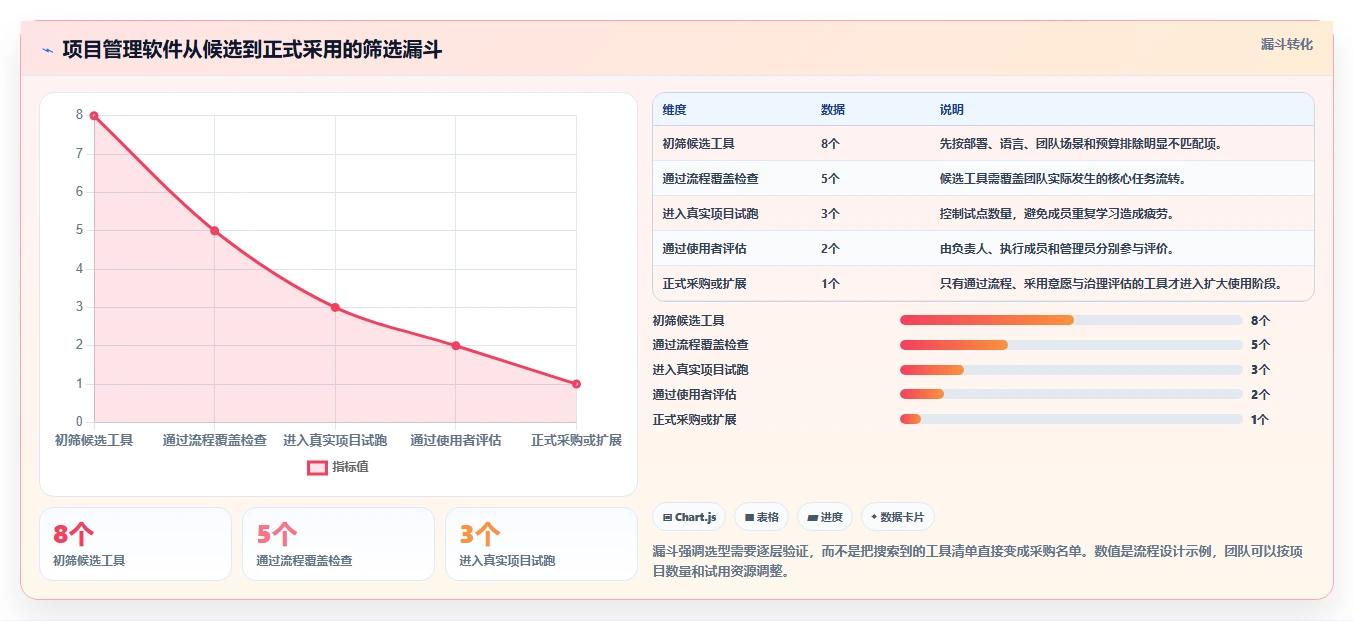1354x621 pixels.
Task: Select the chart data point at value 8
Action: coord(94,116)
